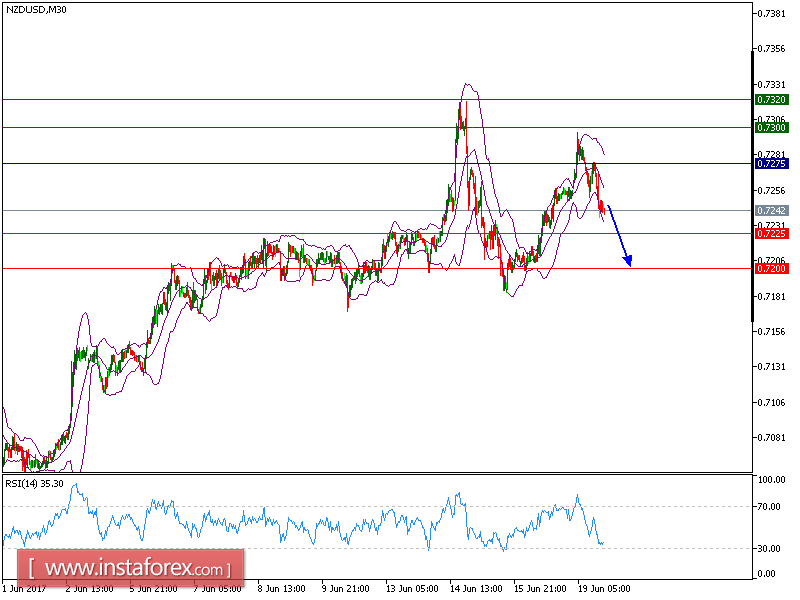Click the 7 Jun 05:00 time label
Image resolution: width=800 pixels, height=600 pixels.
click(217, 589)
